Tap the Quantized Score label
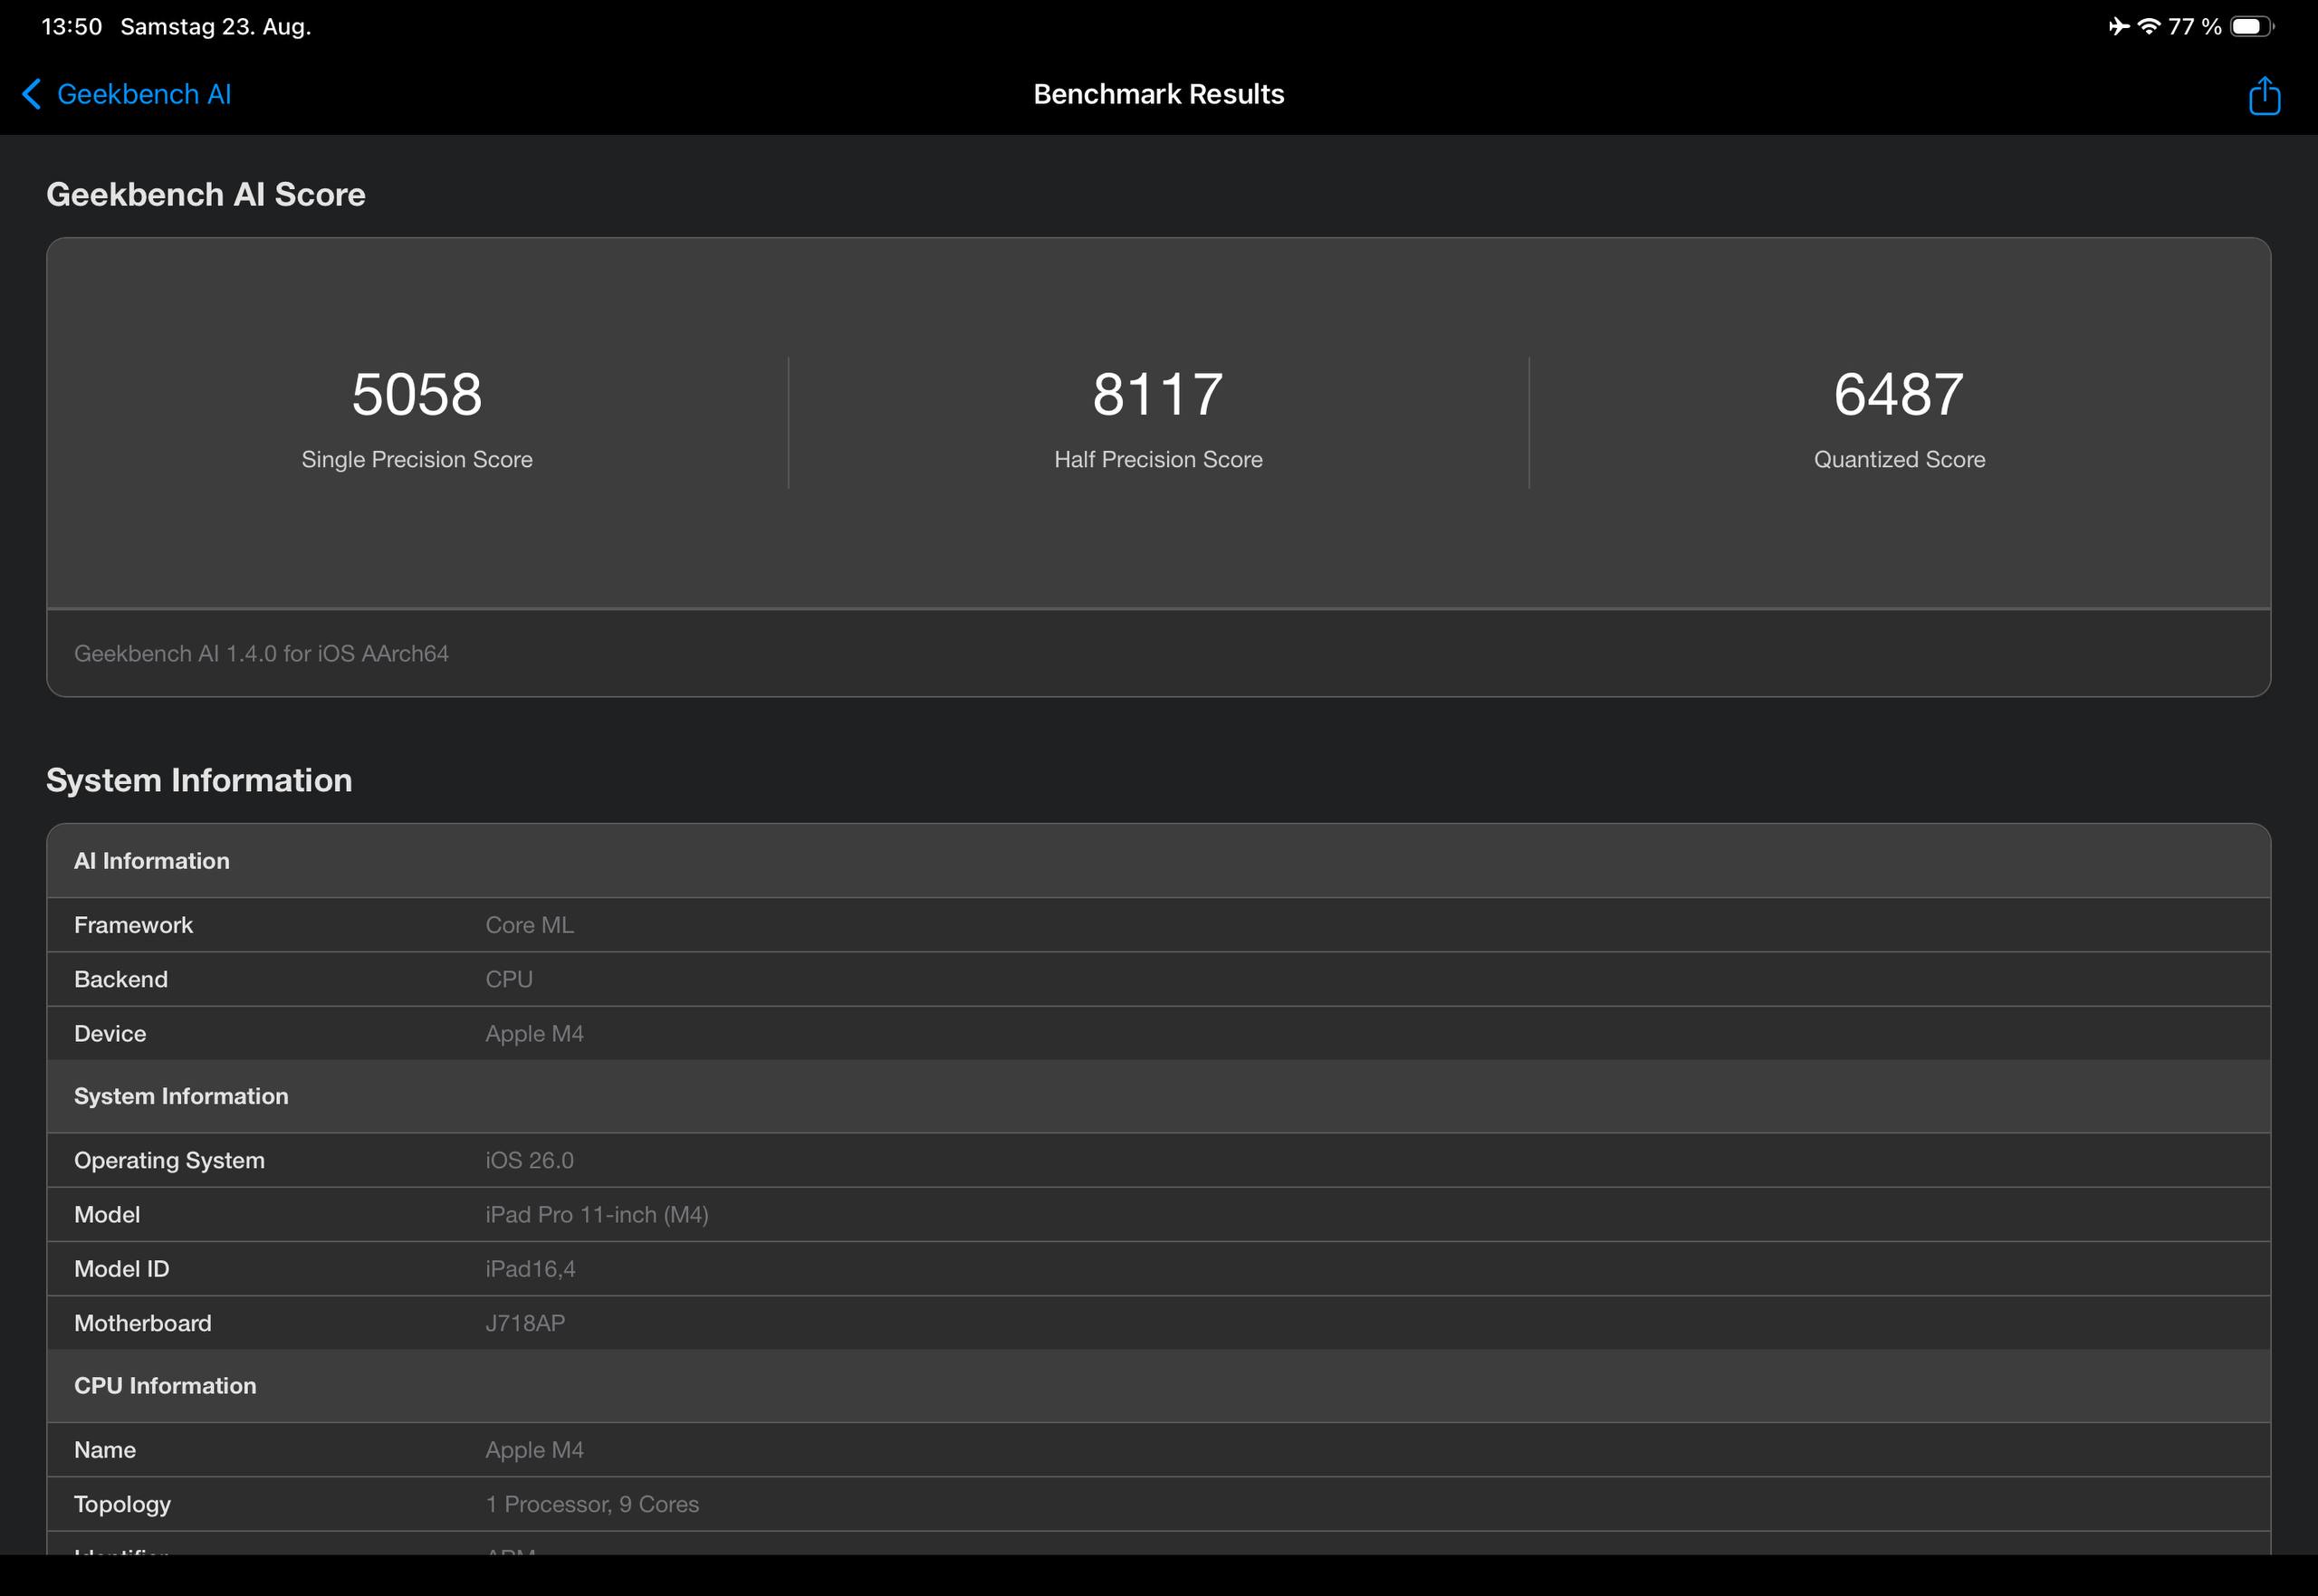The image size is (2318, 1596). [1899, 459]
